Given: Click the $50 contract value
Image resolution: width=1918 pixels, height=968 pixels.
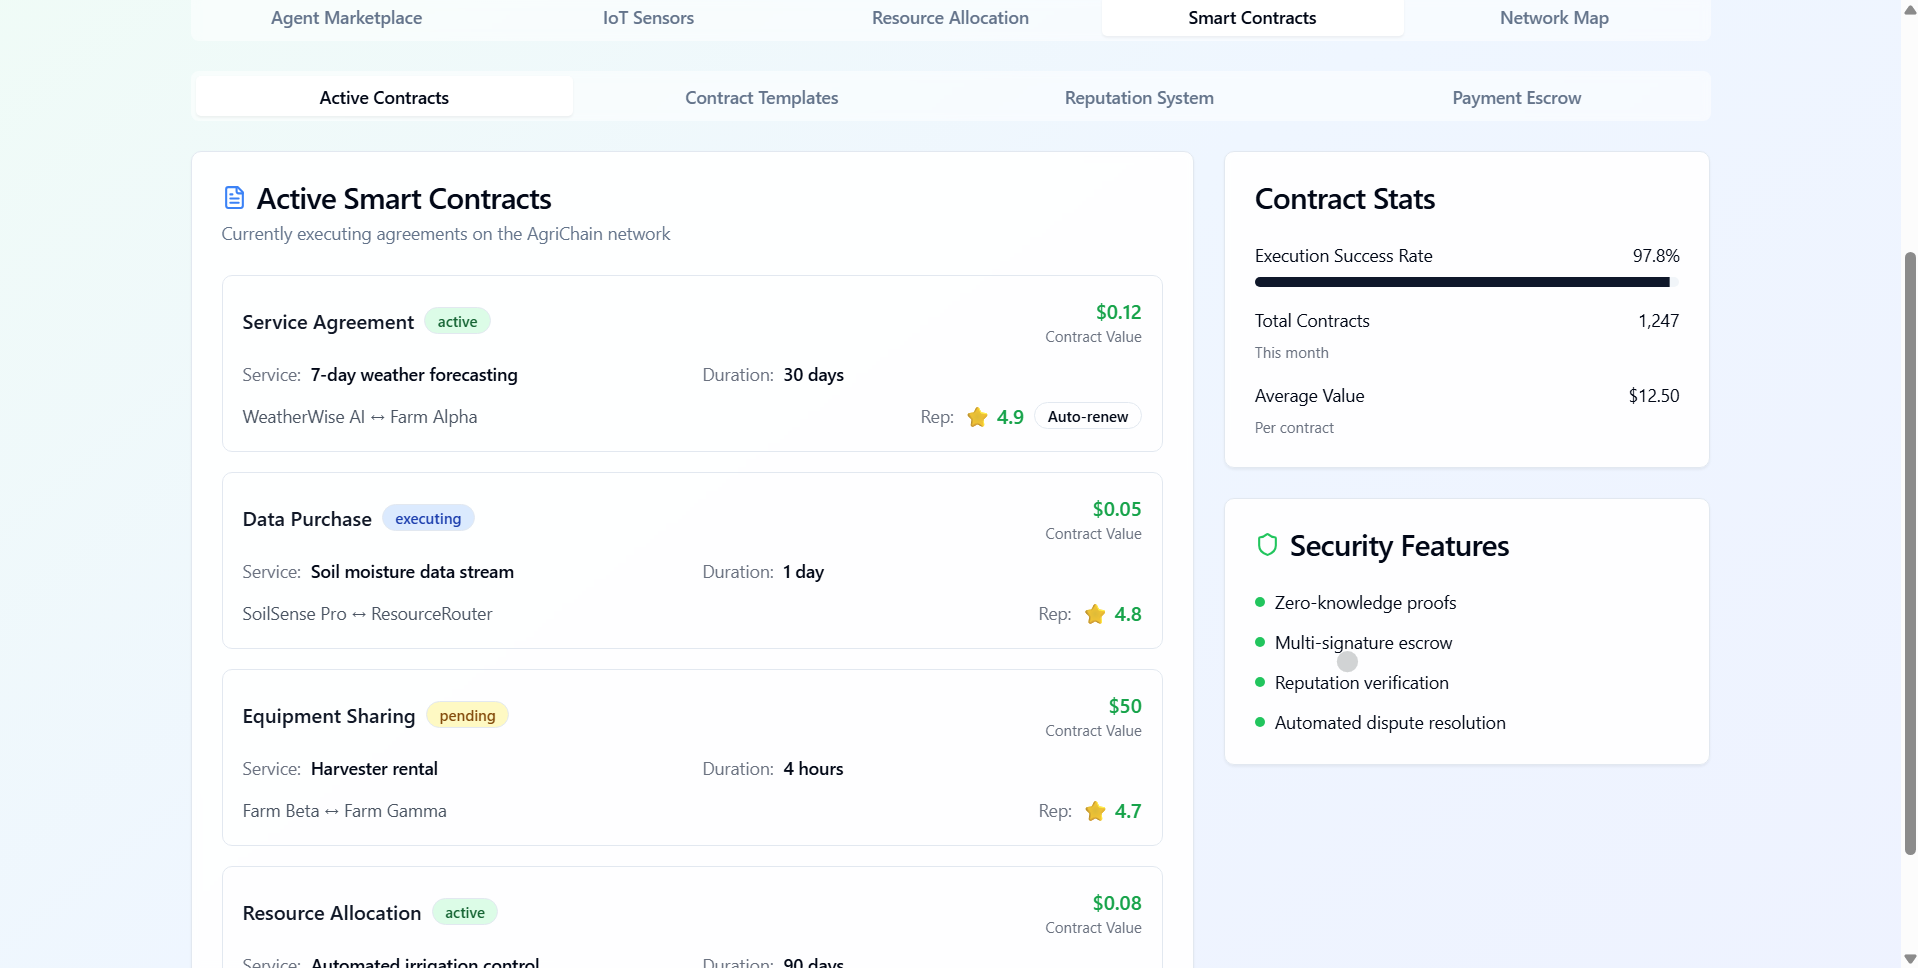Looking at the screenshot, I should click(1125, 706).
